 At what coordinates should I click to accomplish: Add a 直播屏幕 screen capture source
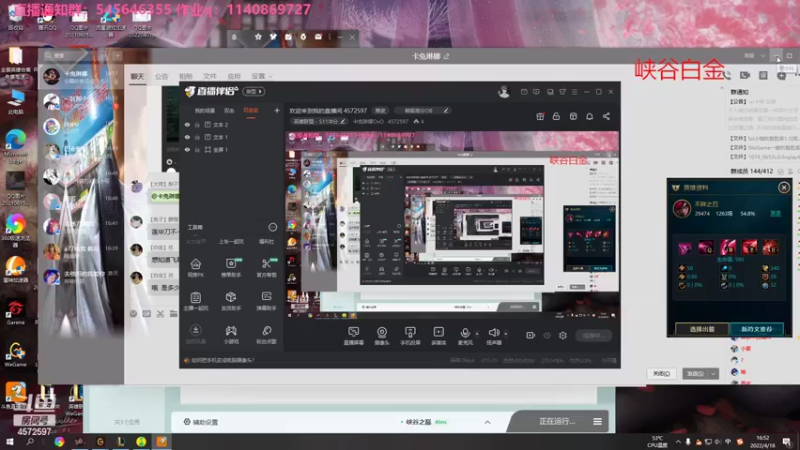tap(354, 336)
